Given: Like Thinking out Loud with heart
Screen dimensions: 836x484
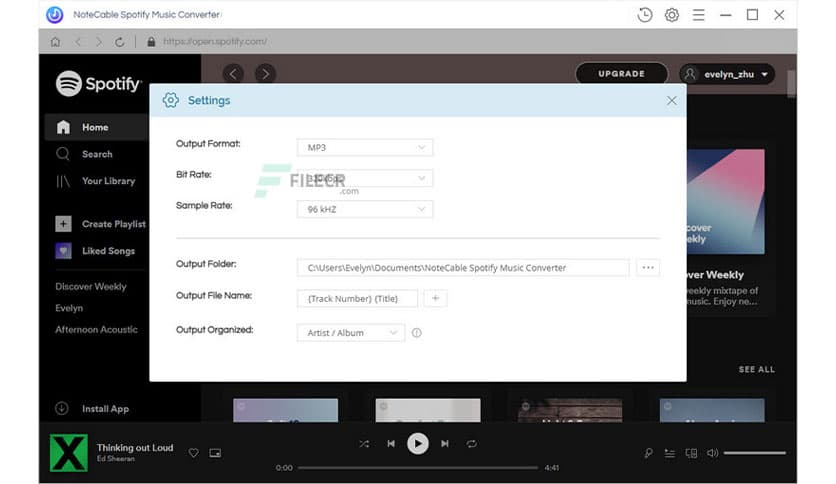Looking at the screenshot, I should [x=194, y=453].
